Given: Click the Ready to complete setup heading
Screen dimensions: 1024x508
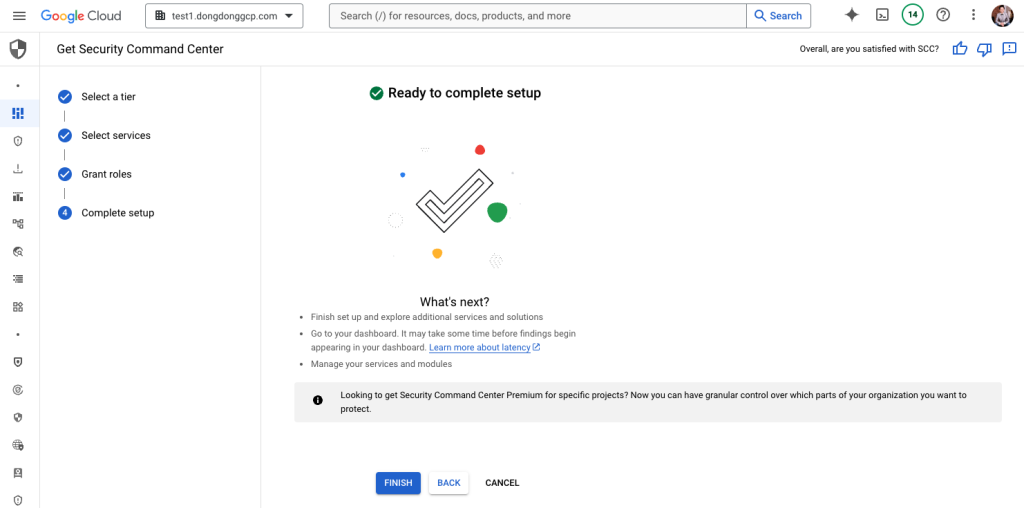Looking at the screenshot, I should tap(464, 93).
